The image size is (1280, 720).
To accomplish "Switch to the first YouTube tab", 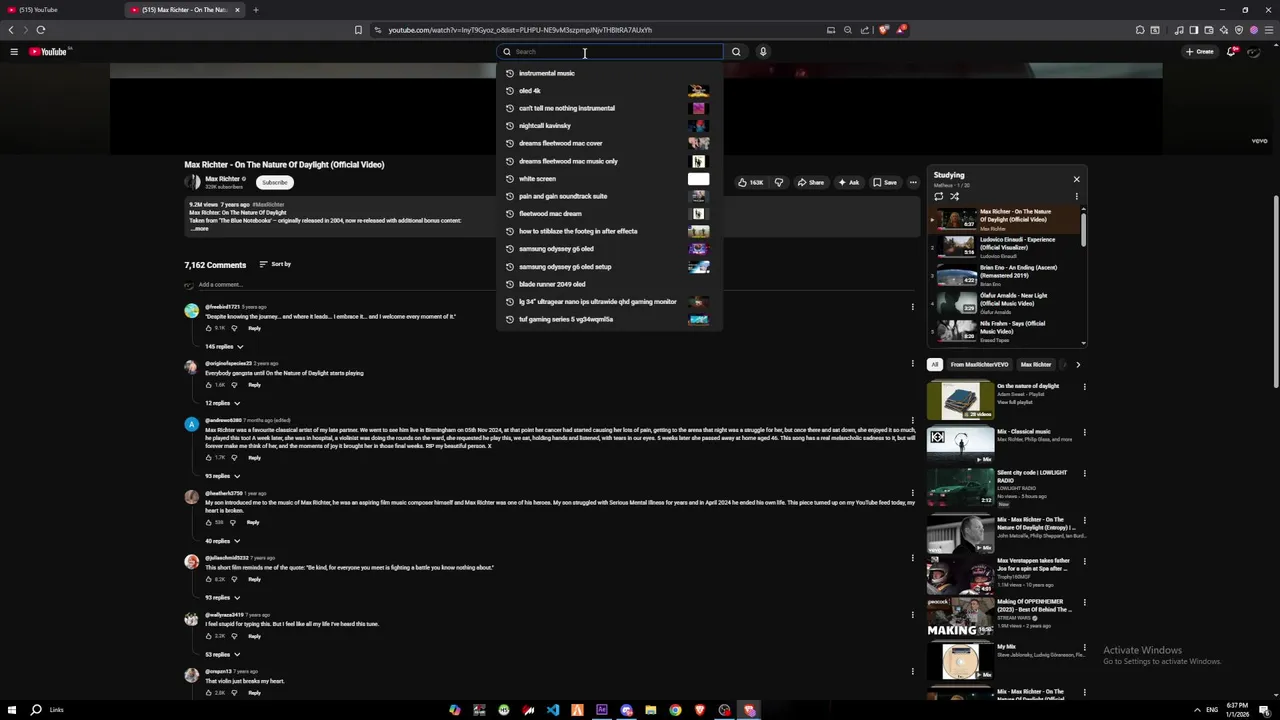I will click(x=62, y=10).
